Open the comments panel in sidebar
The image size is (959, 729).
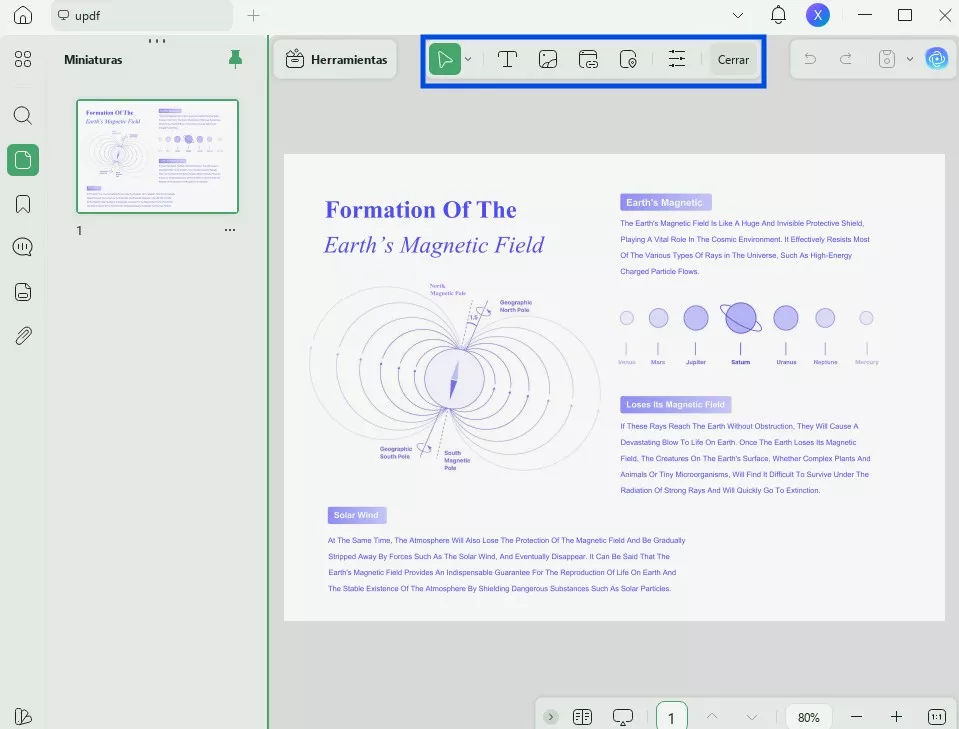[23, 248]
